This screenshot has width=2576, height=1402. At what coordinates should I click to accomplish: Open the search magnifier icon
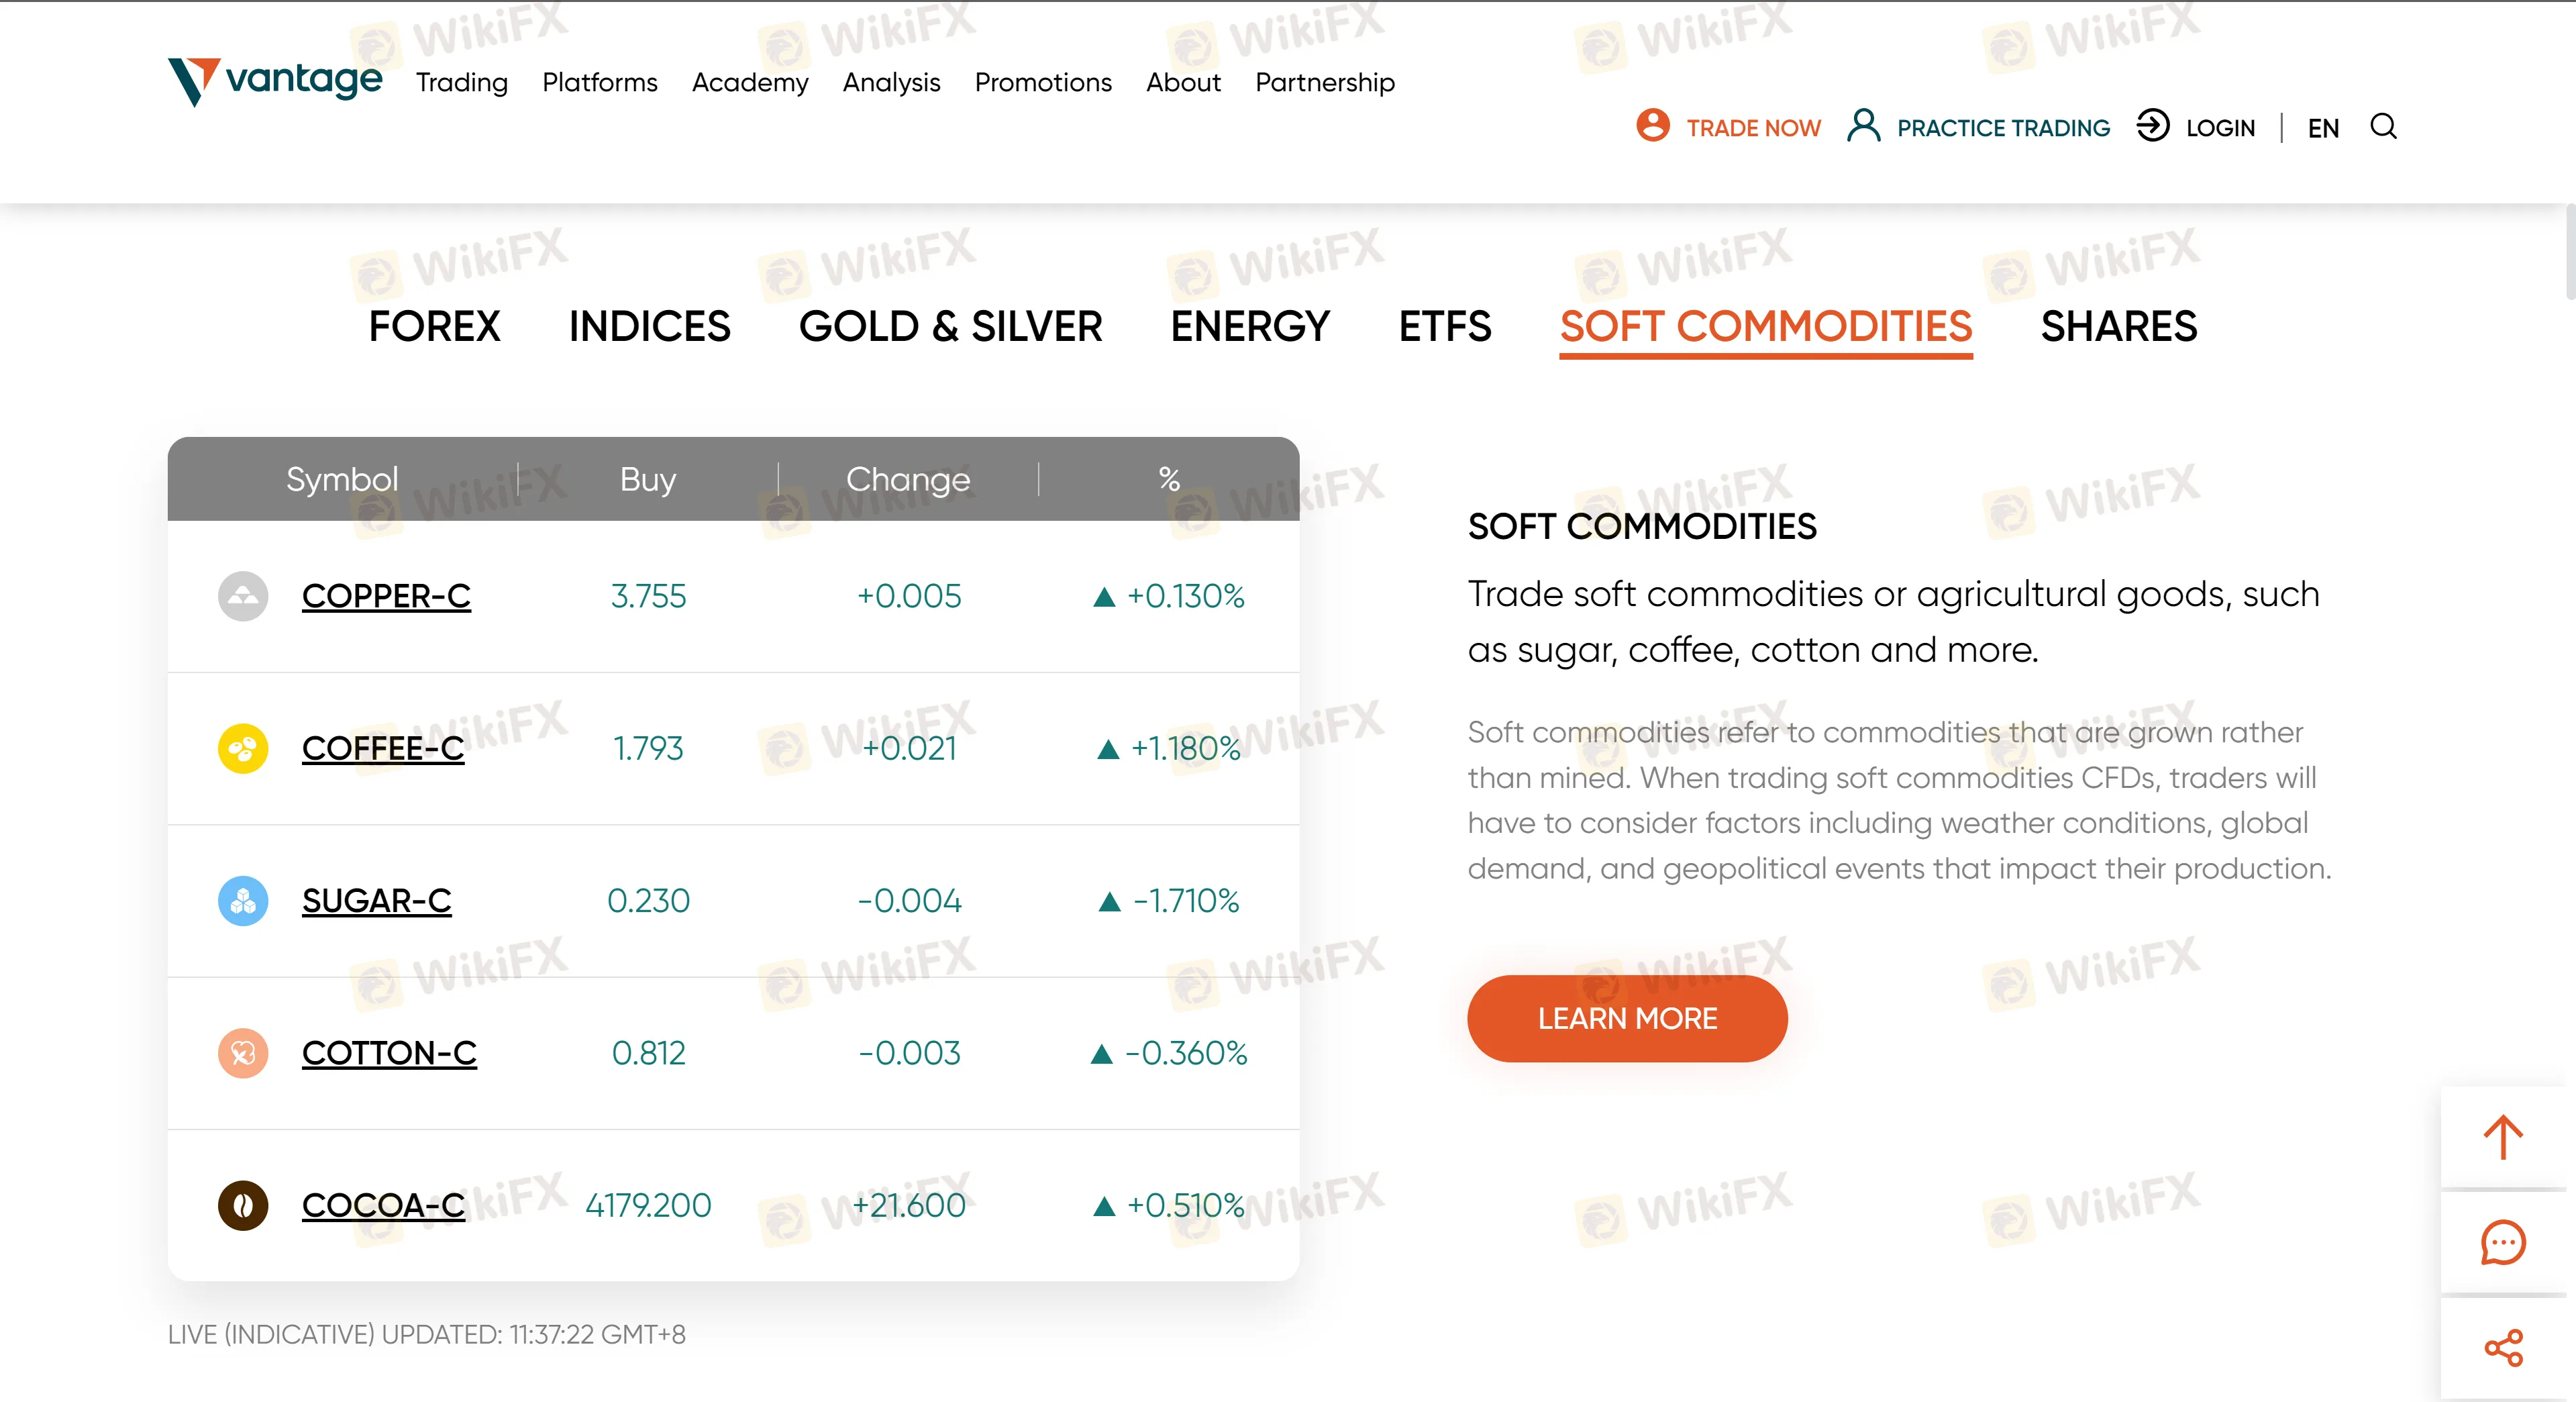[x=2384, y=127]
